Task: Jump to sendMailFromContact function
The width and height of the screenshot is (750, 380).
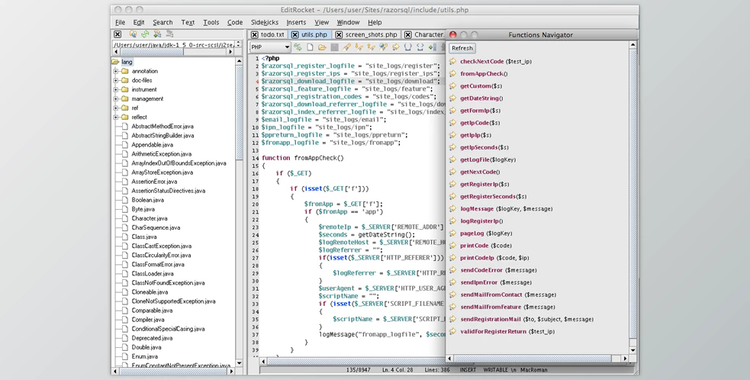Action: pyautogui.click(x=508, y=294)
